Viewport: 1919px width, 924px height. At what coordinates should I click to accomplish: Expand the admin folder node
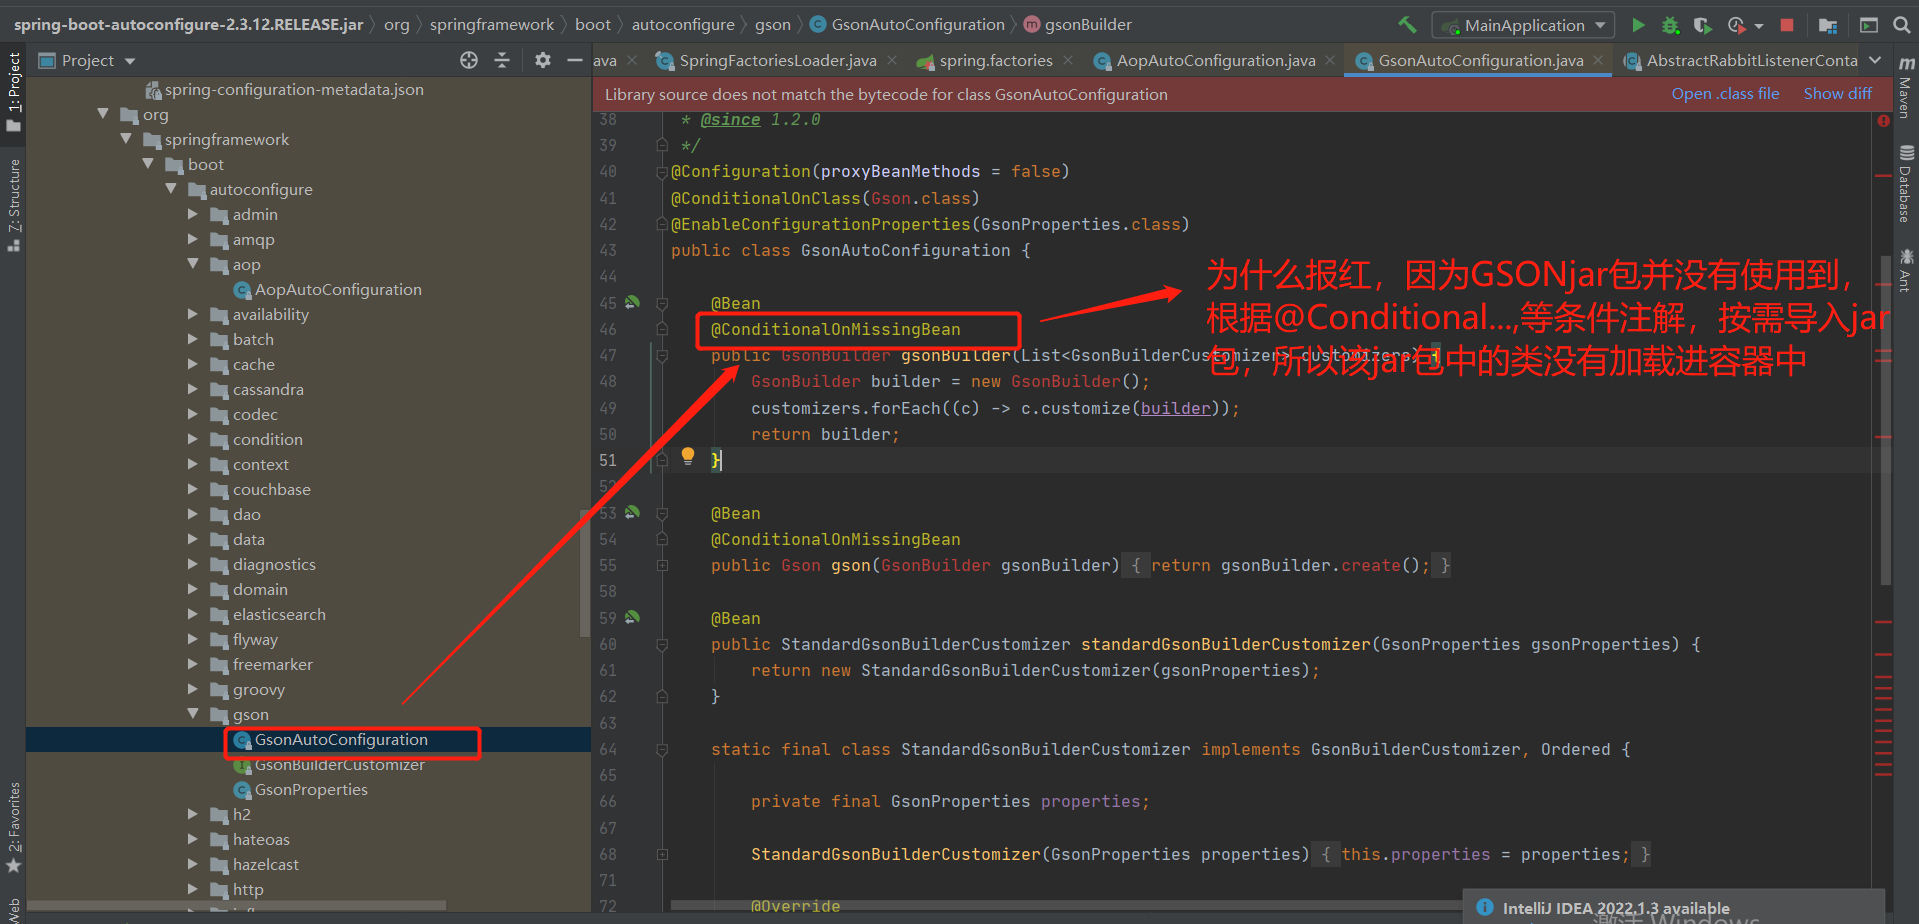pyautogui.click(x=193, y=213)
